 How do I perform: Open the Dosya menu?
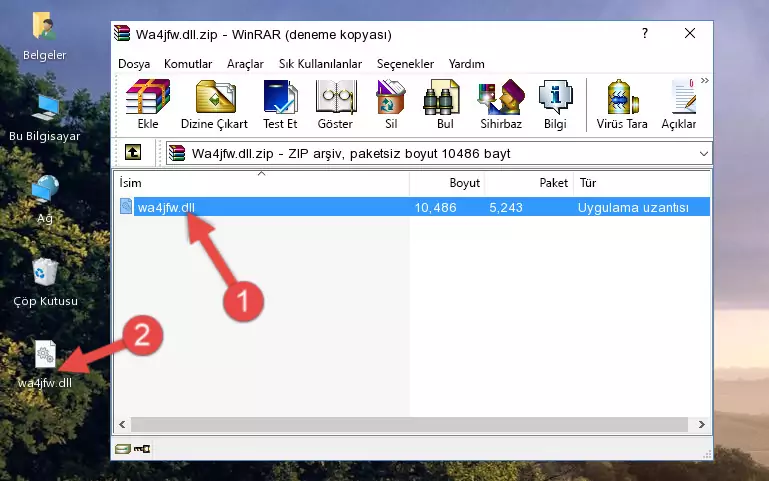coord(134,64)
